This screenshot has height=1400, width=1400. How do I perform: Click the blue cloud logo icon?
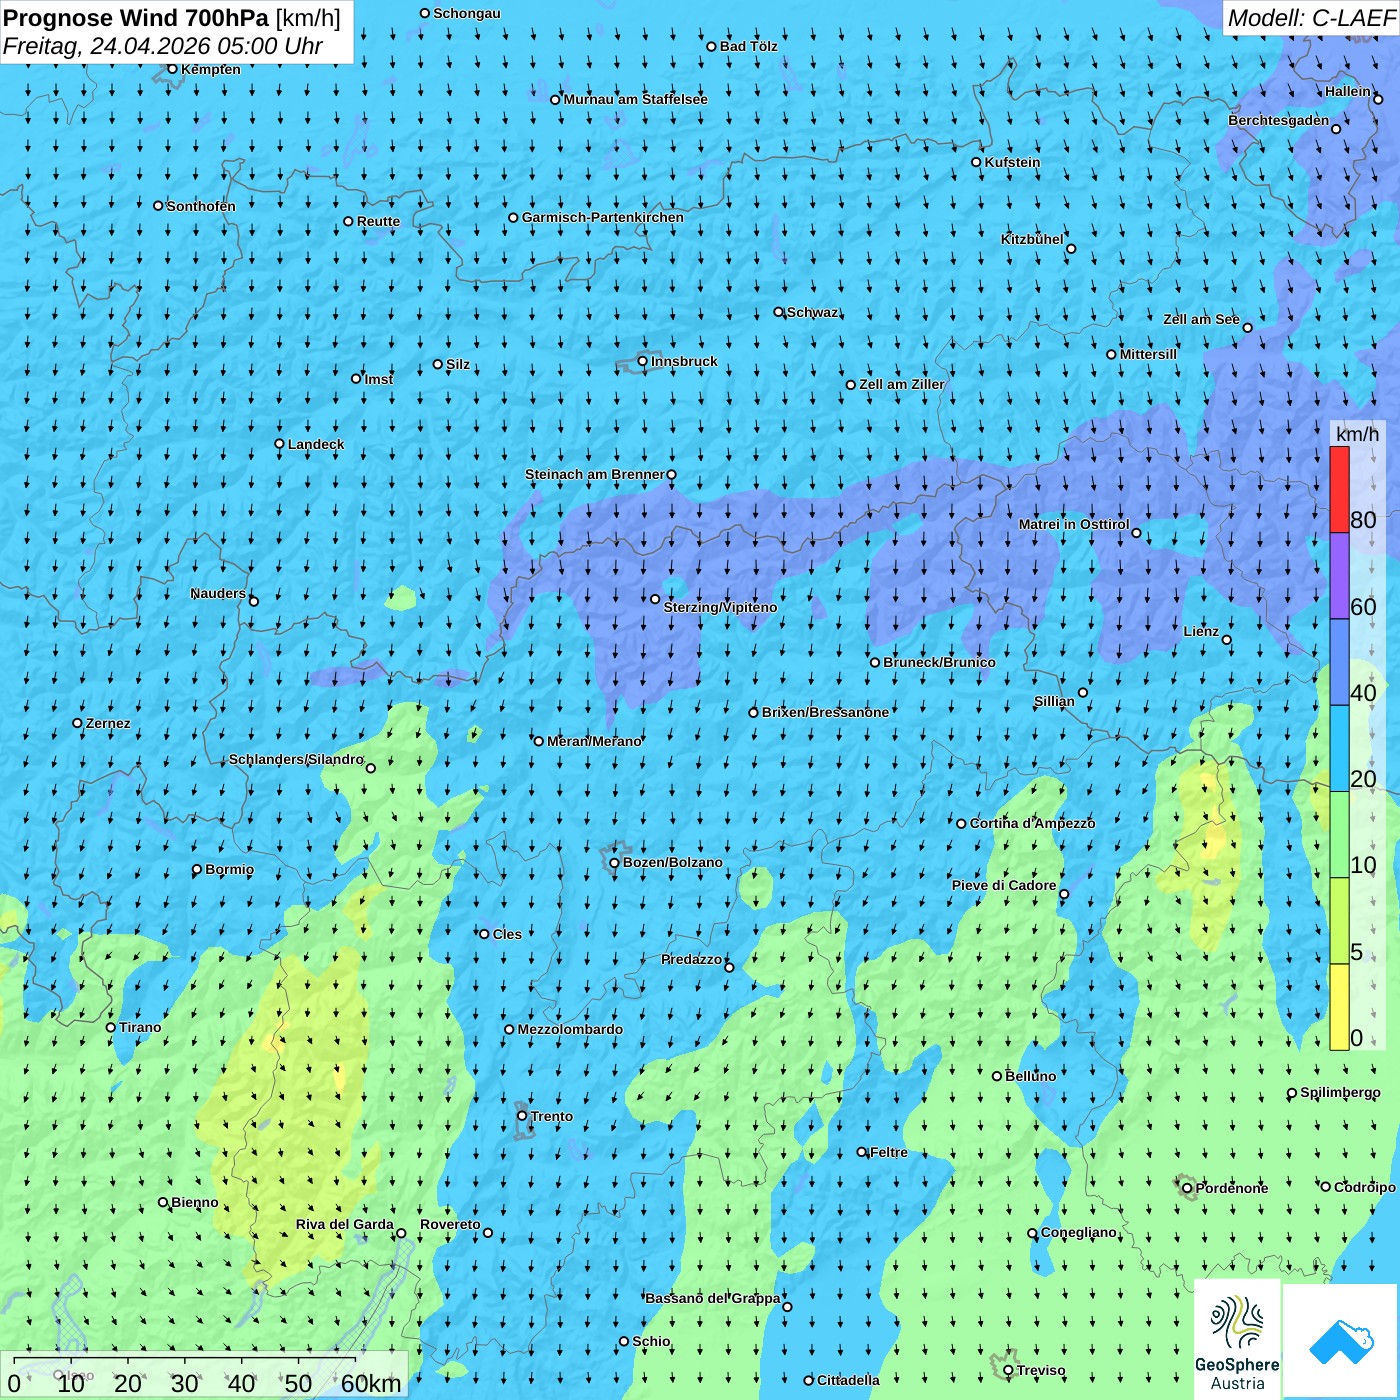1340,1342
